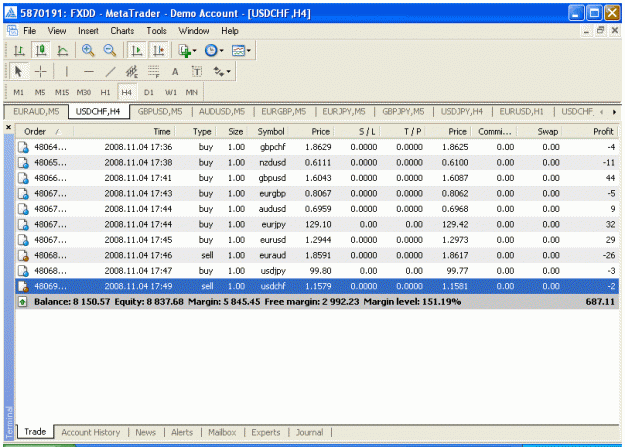Toggle the chart shift icon
This screenshot has width=625, height=447.
[x=159, y=51]
